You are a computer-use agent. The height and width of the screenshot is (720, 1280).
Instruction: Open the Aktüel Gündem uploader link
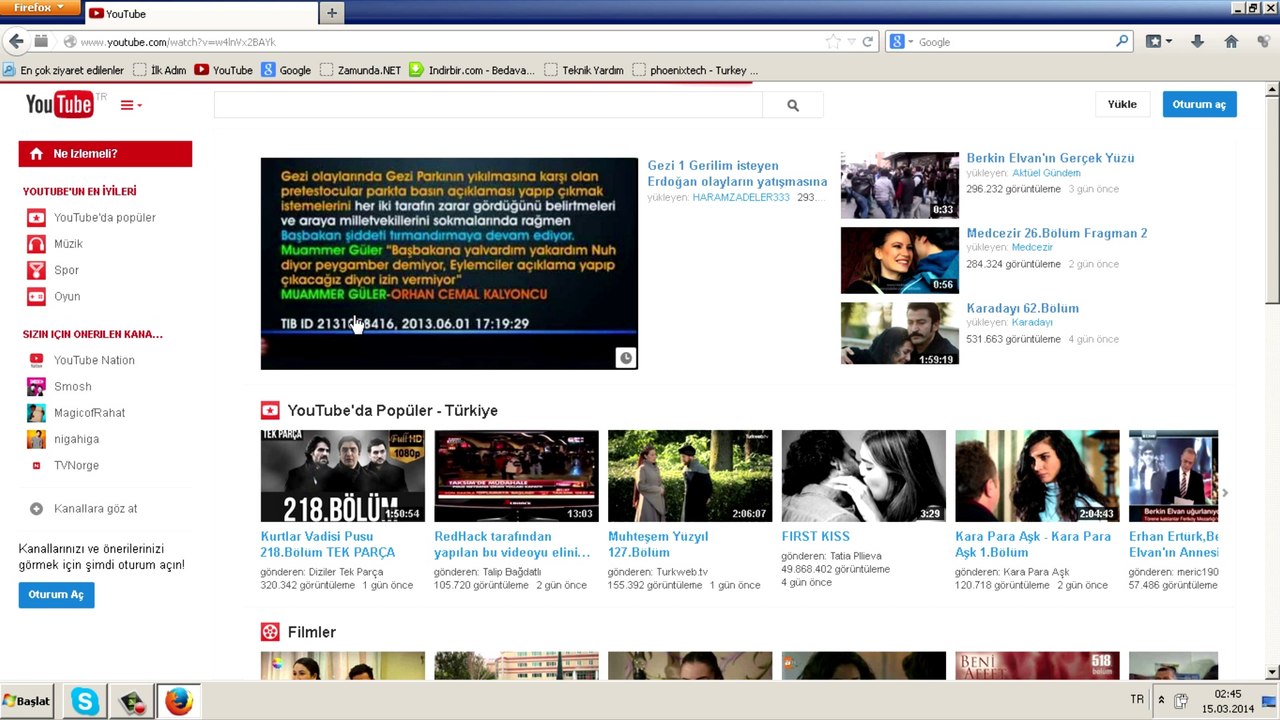(x=1046, y=173)
